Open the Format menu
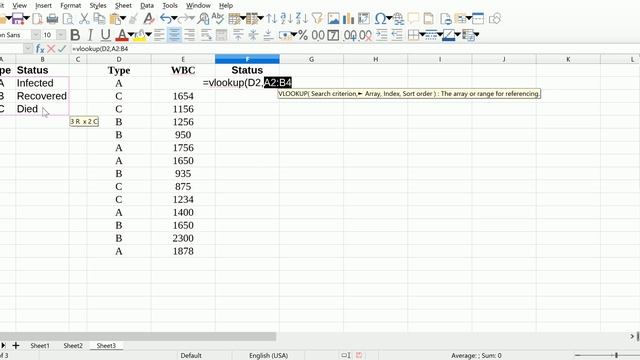 pos(71,6)
